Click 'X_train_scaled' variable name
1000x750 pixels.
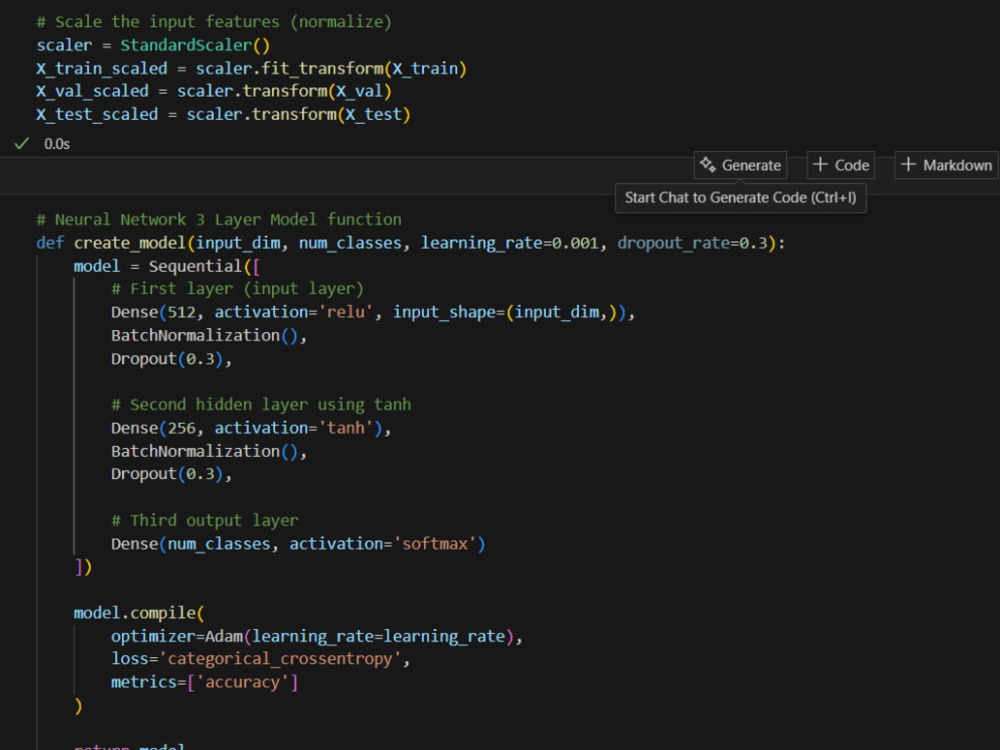coord(102,68)
